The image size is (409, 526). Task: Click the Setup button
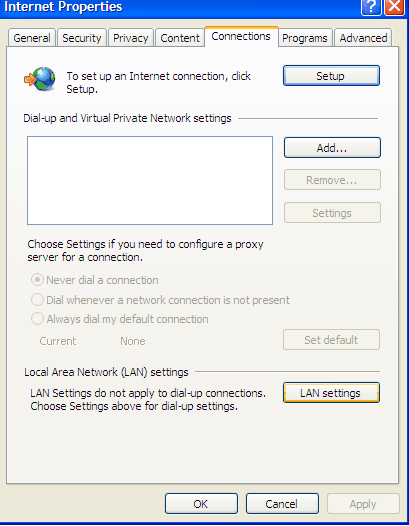331,76
